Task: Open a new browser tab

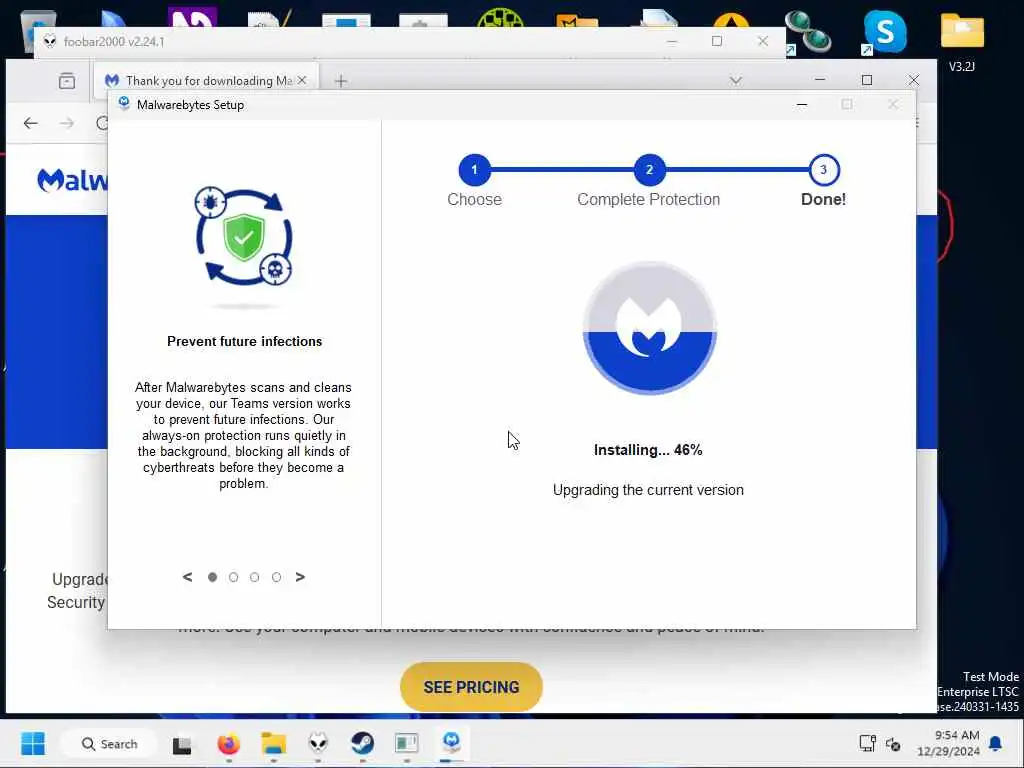Action: coord(341,81)
